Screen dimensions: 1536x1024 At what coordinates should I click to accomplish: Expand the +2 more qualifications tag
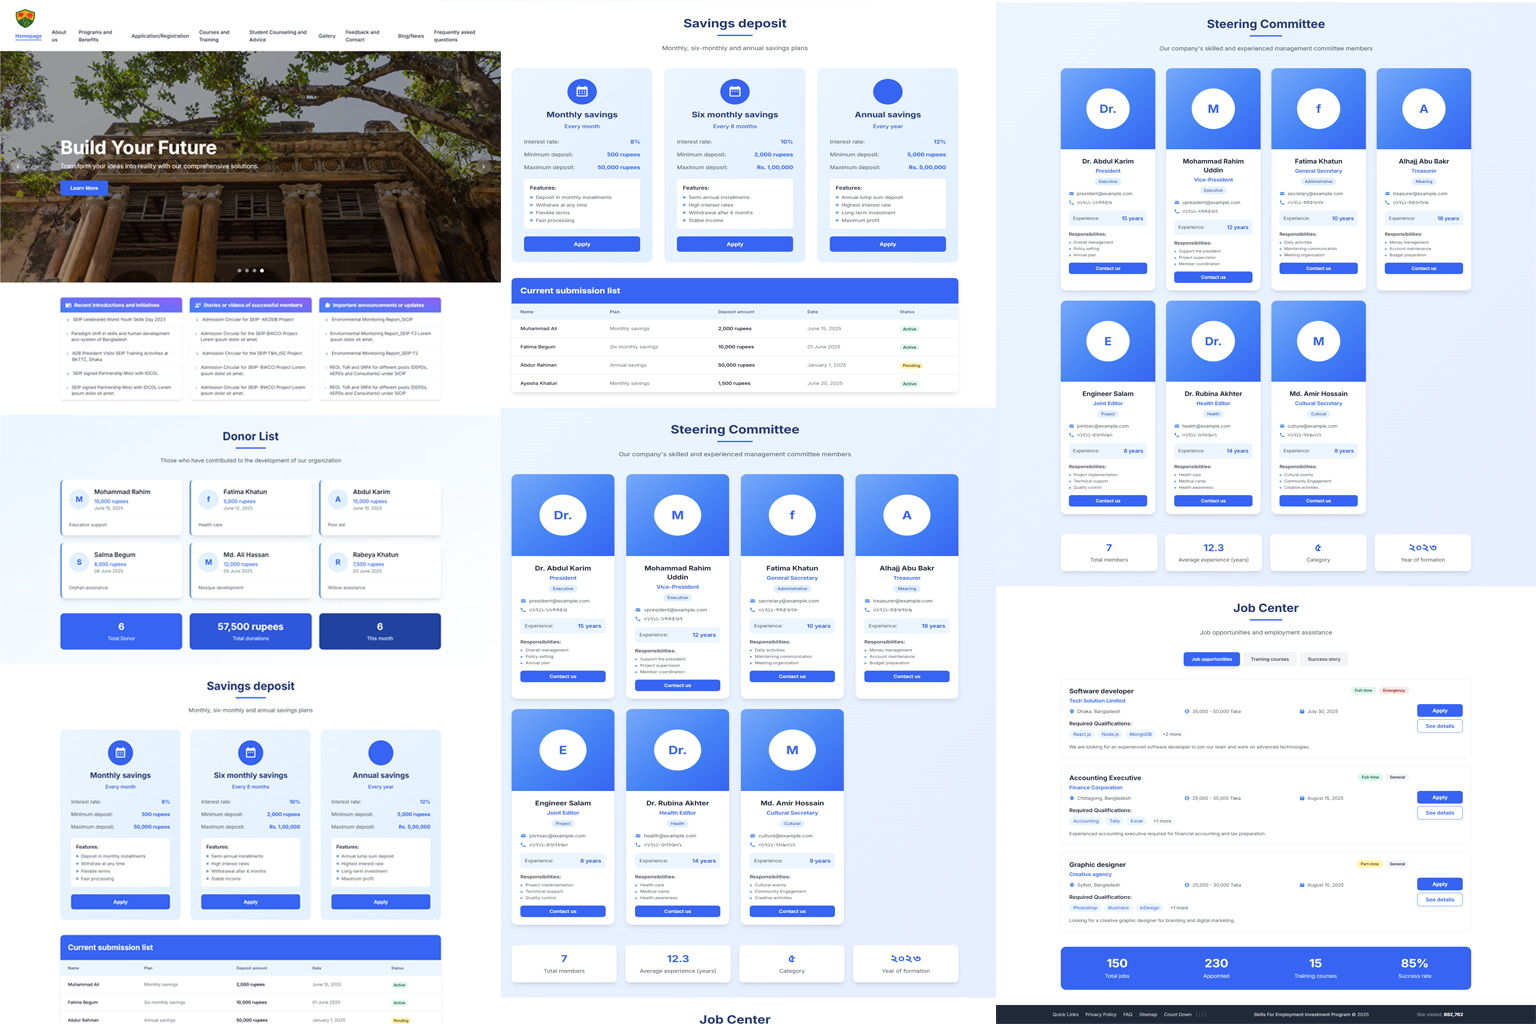pos(1171,734)
